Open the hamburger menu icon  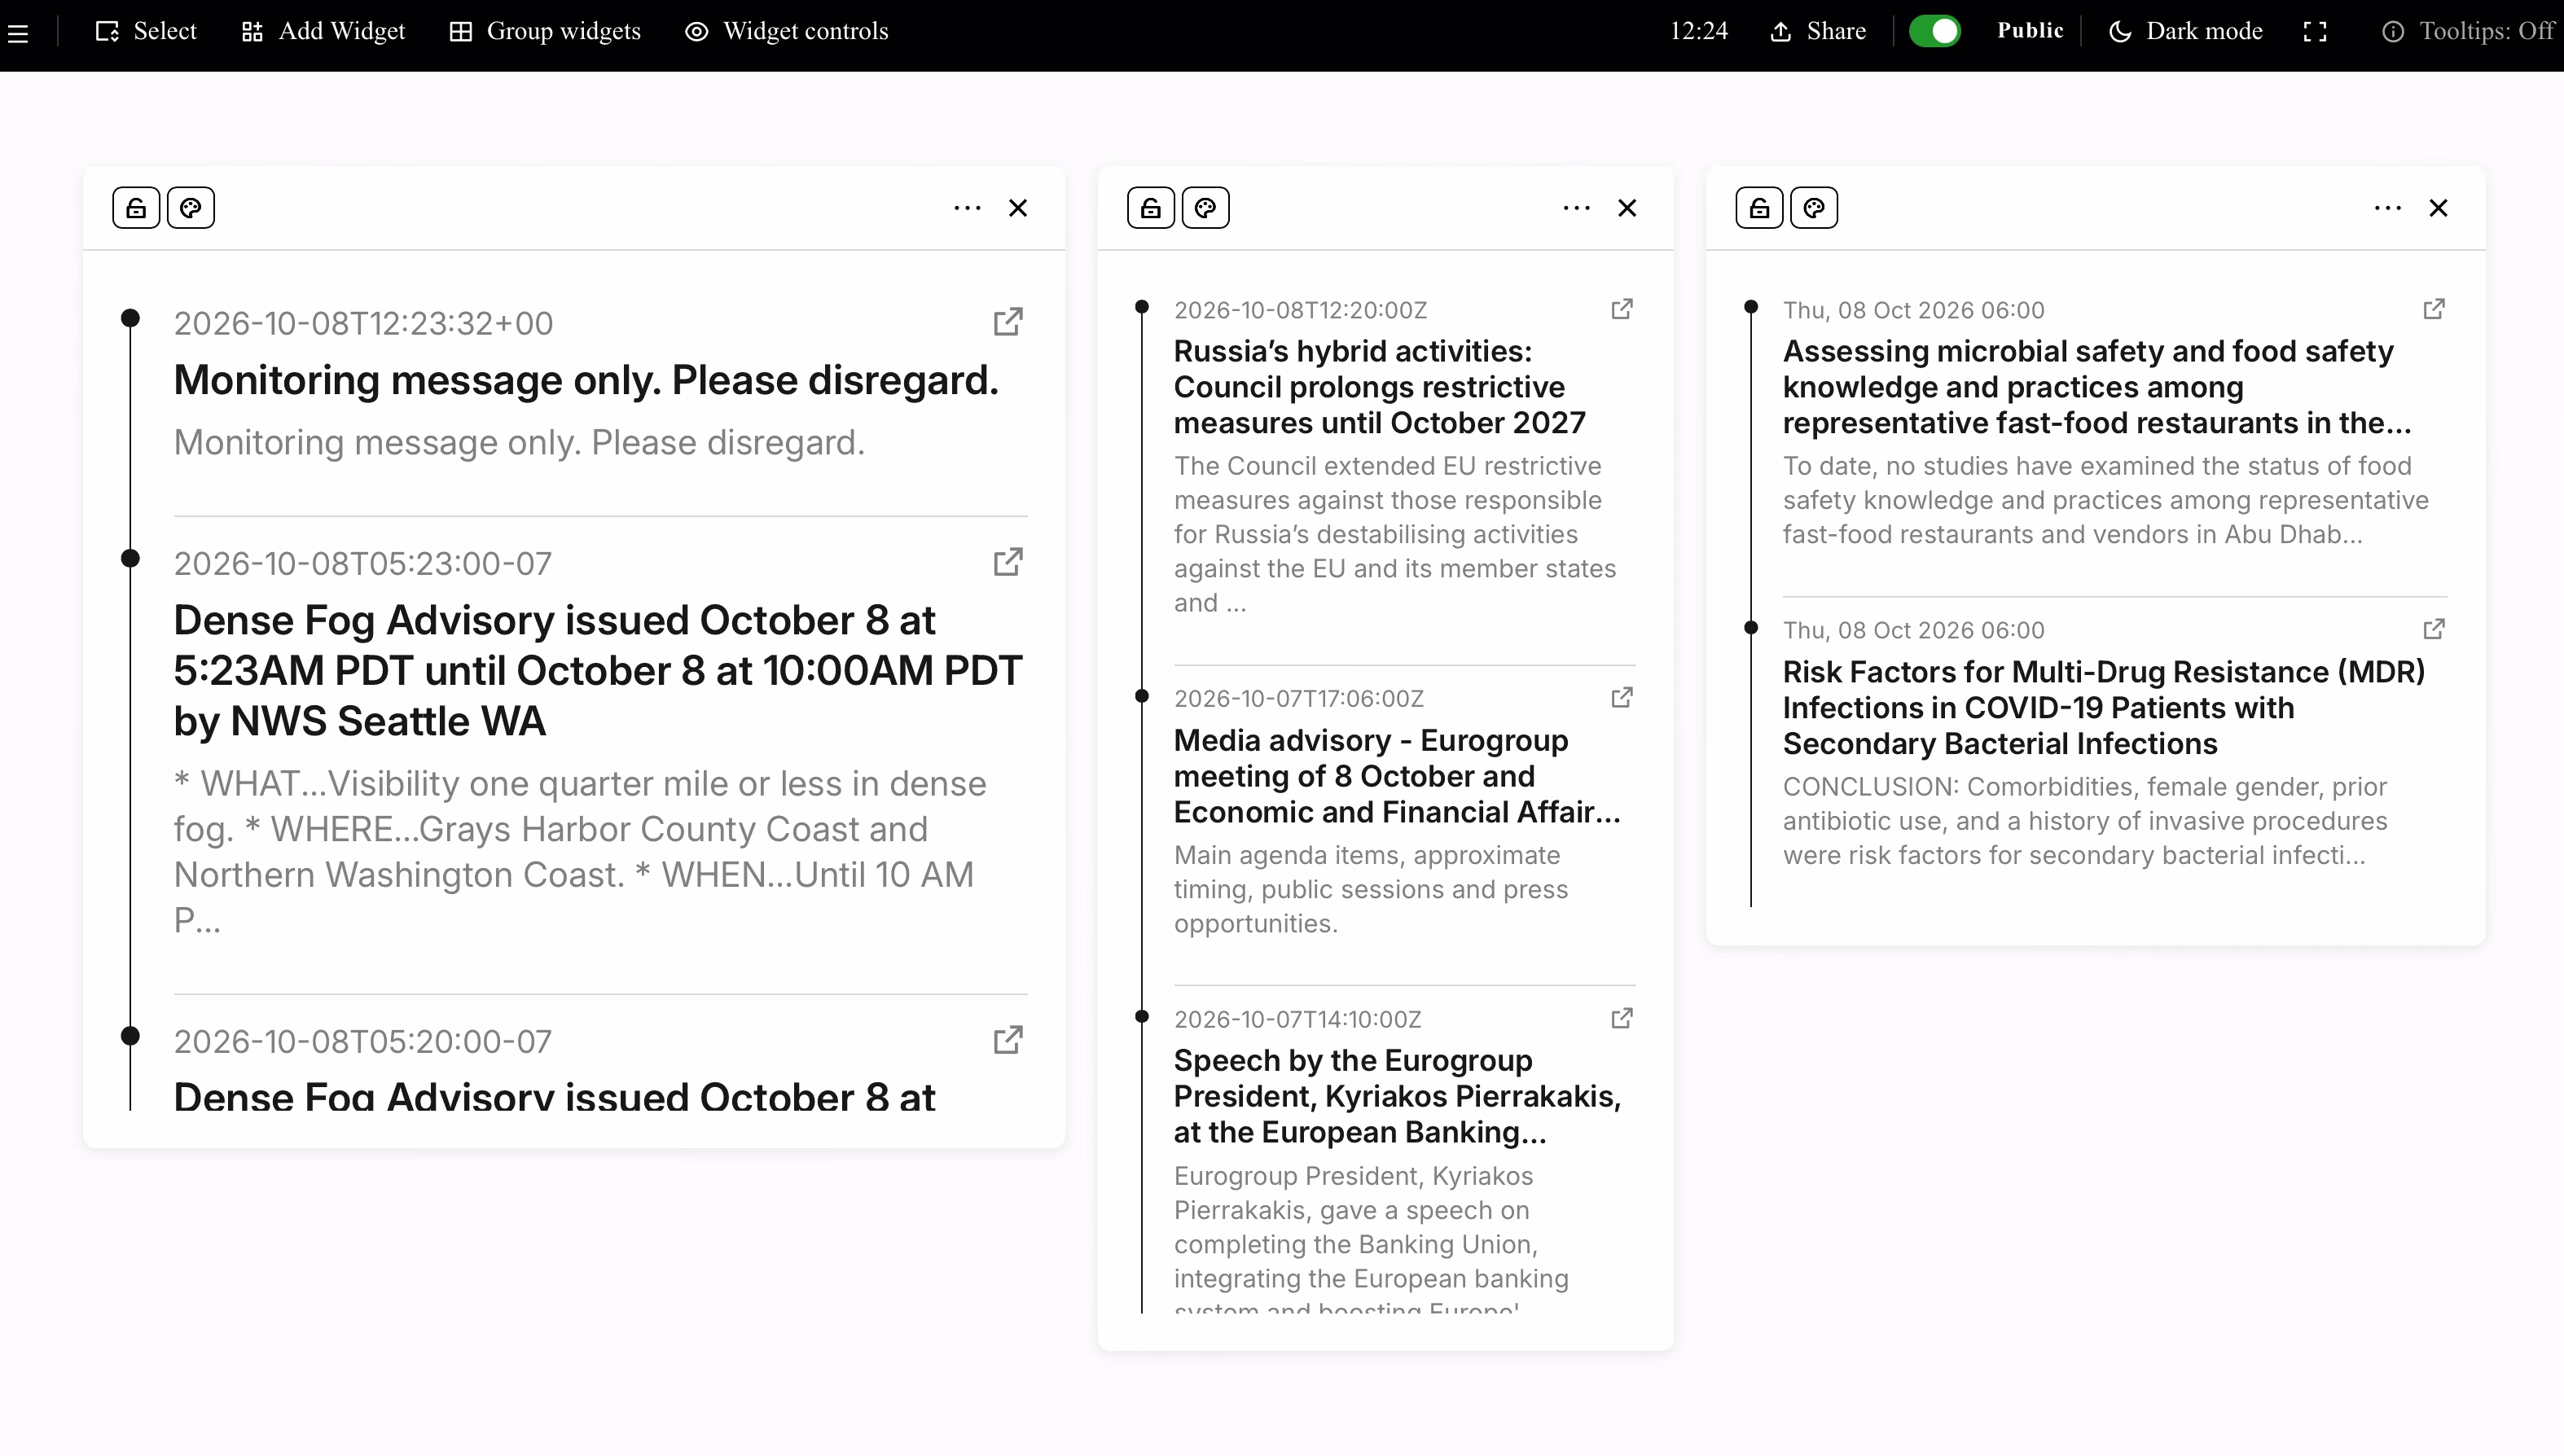[x=18, y=33]
